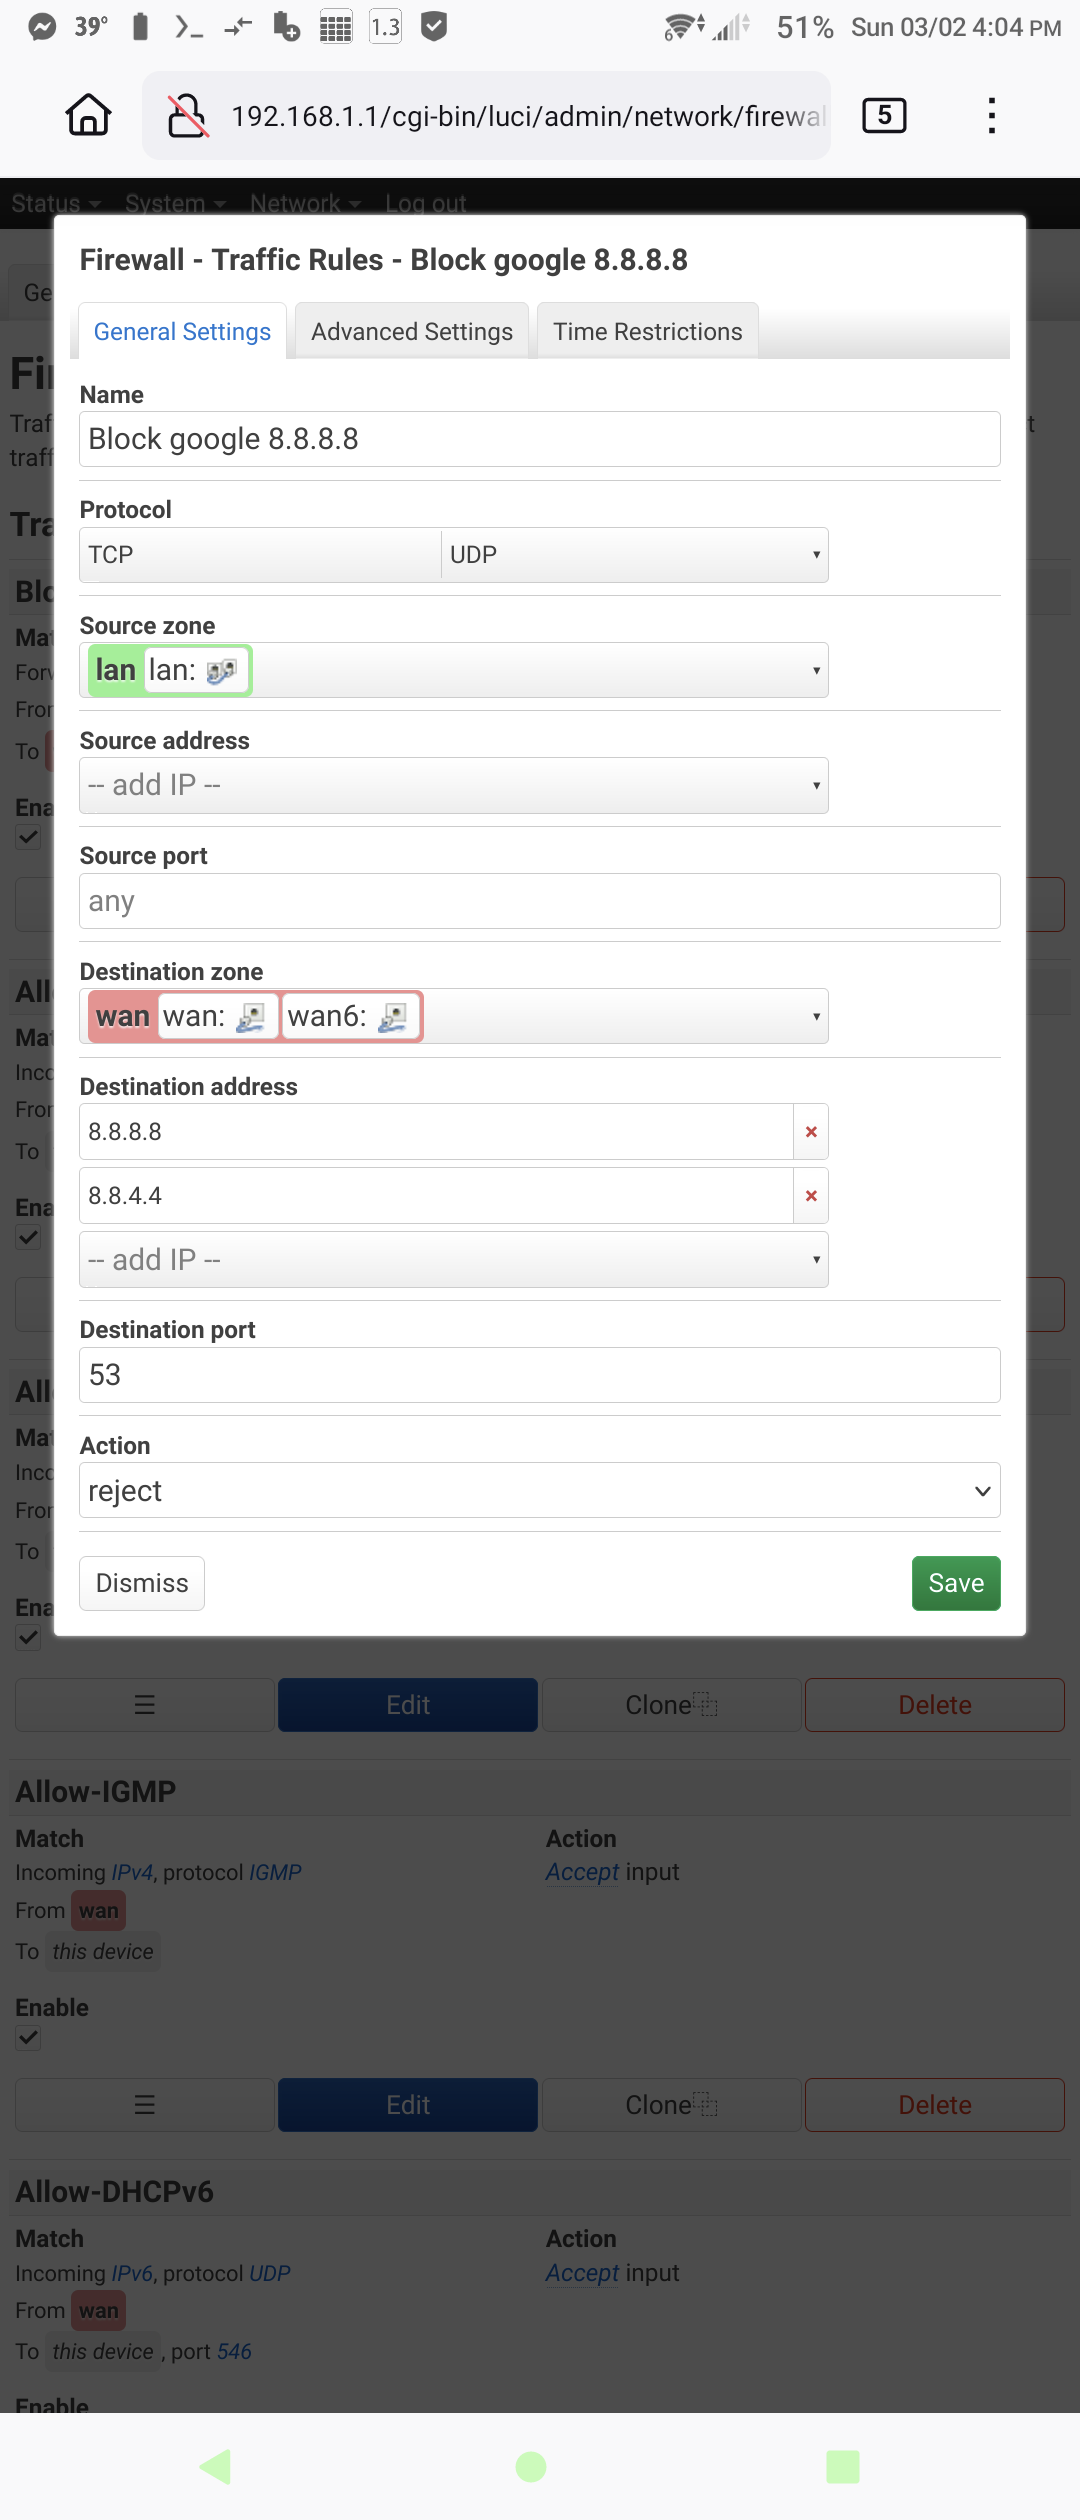Save the firewall rule
1080x2520 pixels.
point(956,1583)
